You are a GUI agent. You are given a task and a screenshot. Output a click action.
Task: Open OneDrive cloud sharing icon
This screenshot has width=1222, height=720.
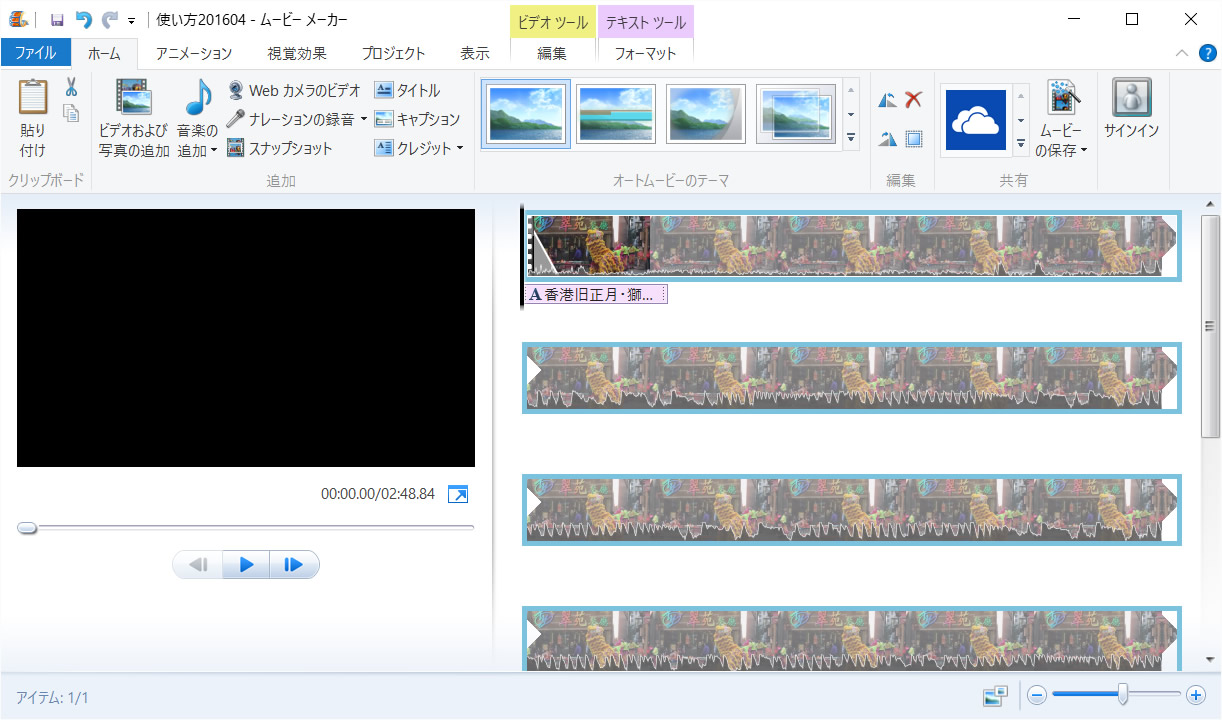(x=975, y=119)
